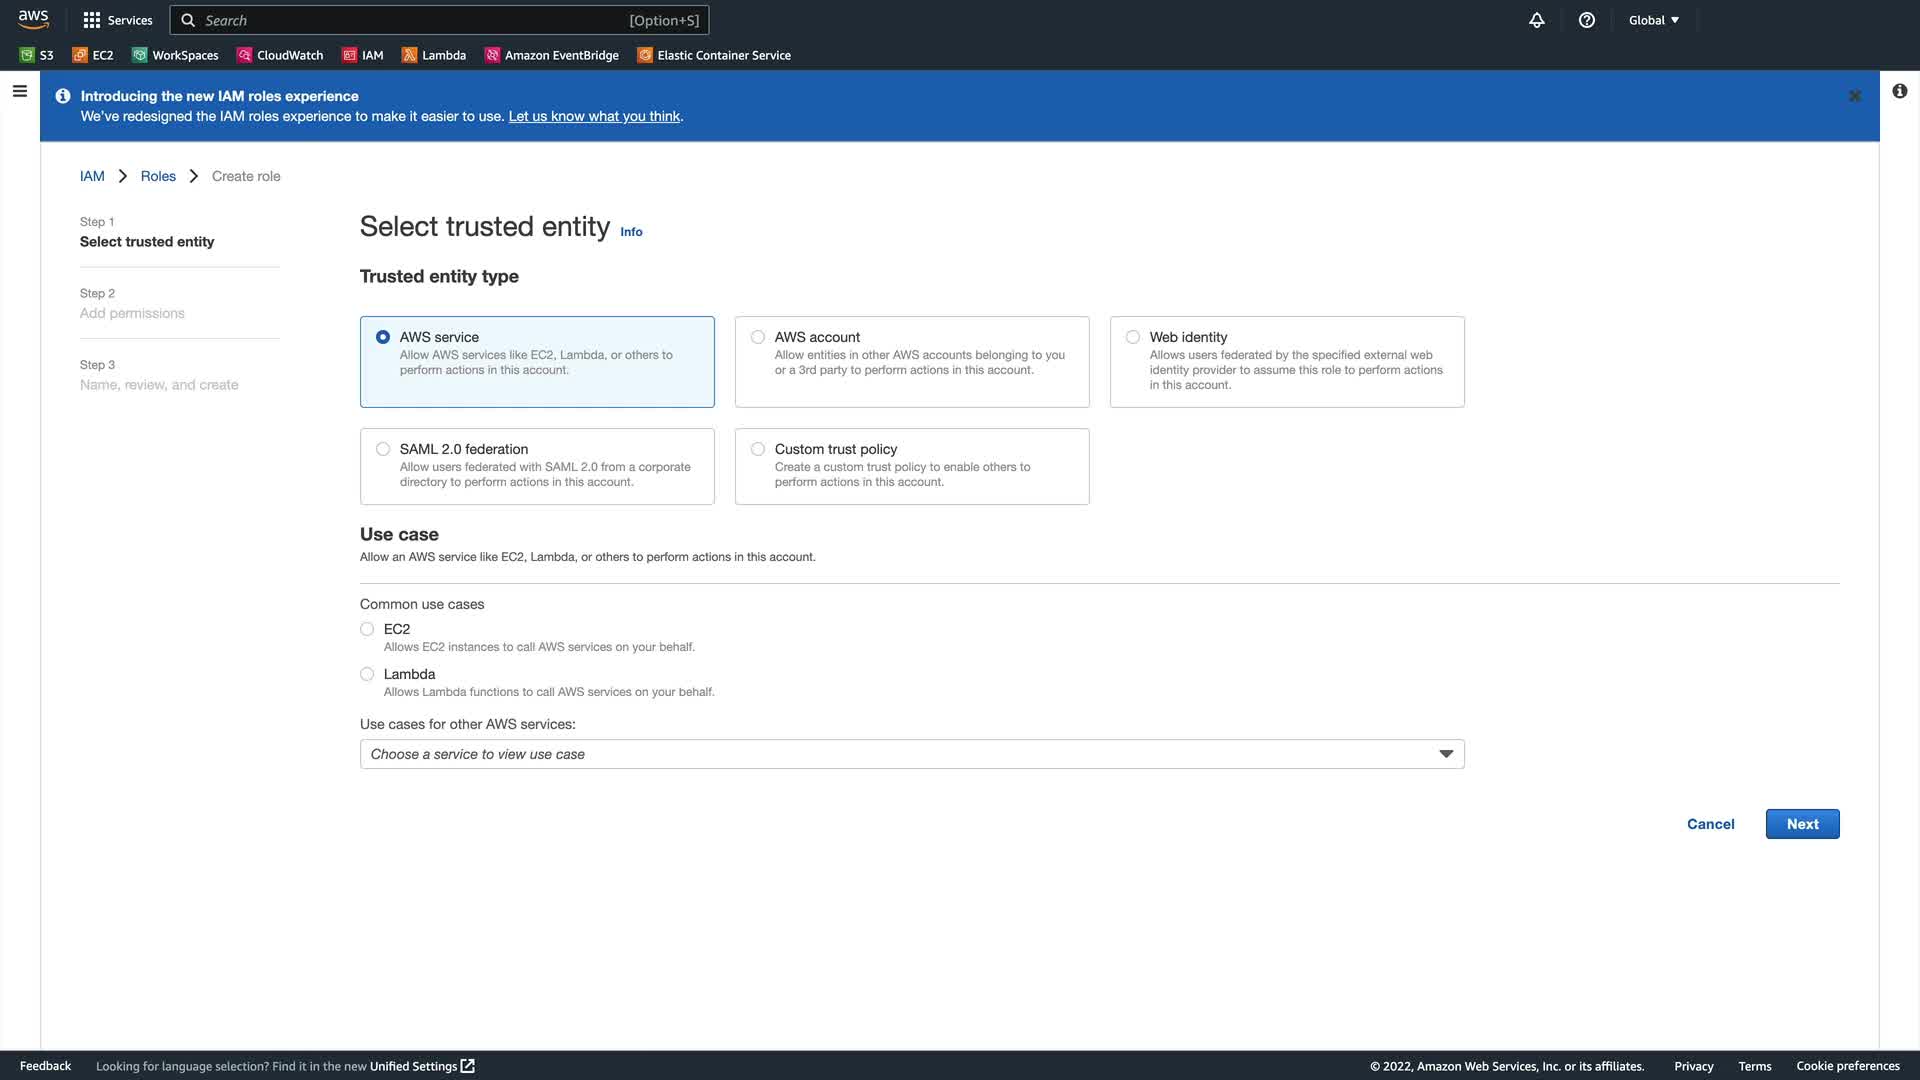Click the Next button
The height and width of the screenshot is (1080, 1920).
coord(1802,824)
